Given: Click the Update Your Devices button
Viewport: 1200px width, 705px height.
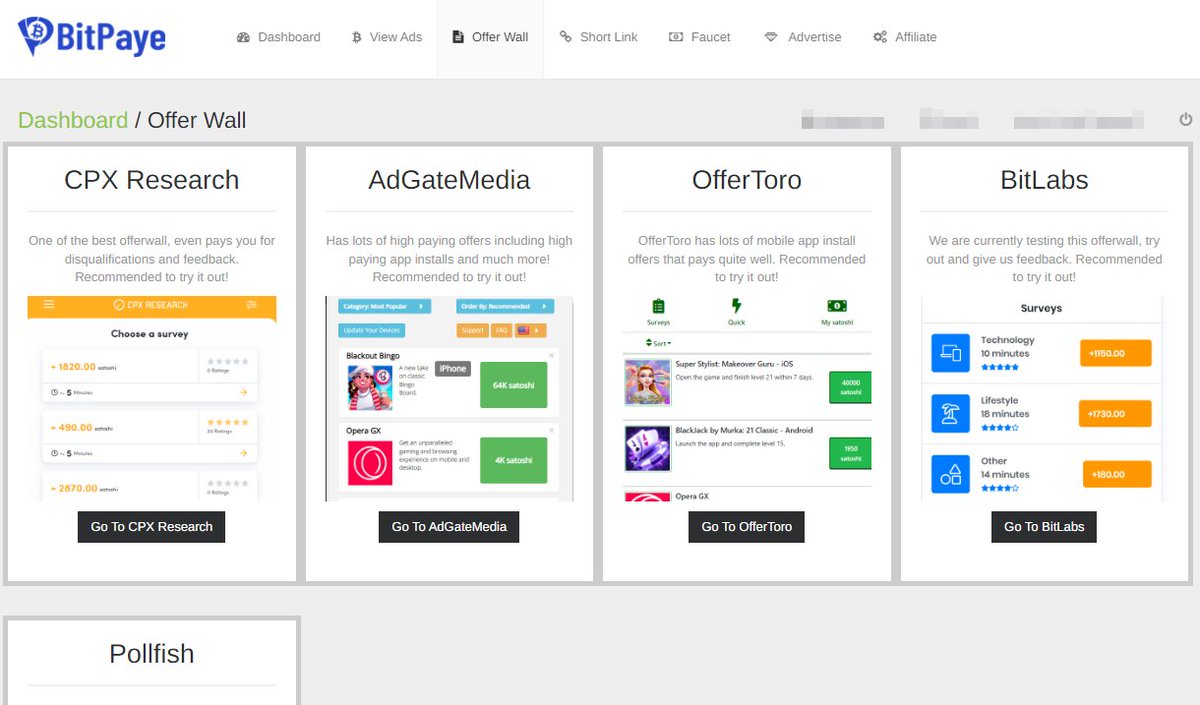Looking at the screenshot, I should (372, 330).
